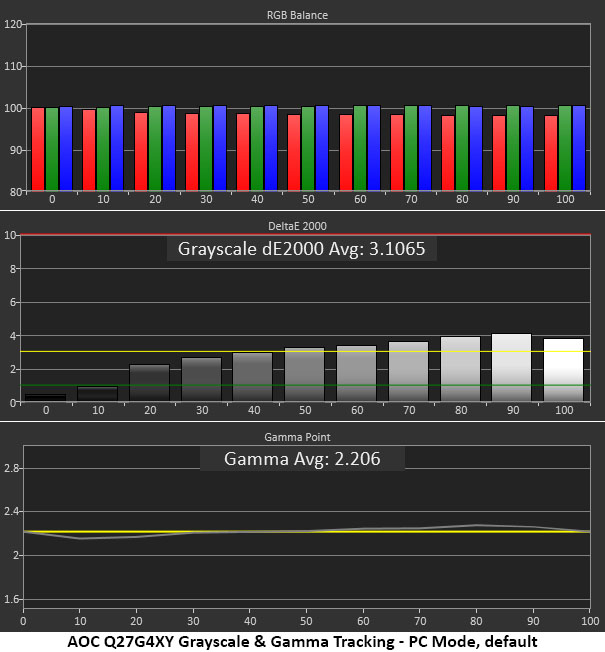Click blue bar at 30 in RGB Balance
The height and width of the screenshot is (652, 605).
220,148
